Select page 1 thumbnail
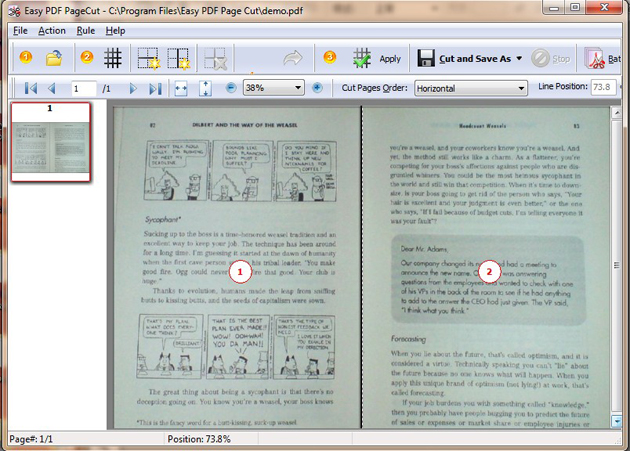This screenshot has height=451, width=630. tap(51, 142)
